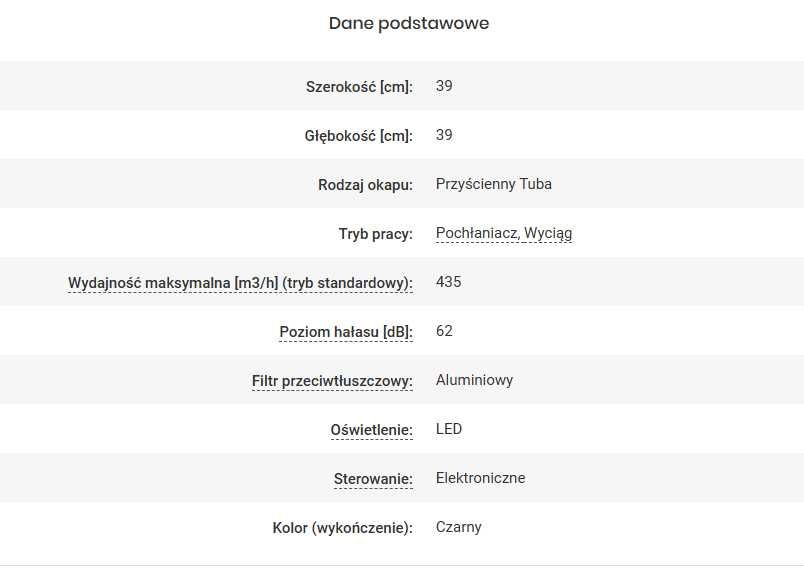Viewport: 804px width, 568px height.
Task: Open the "Sterowanie" term explanation
Action: point(373,479)
